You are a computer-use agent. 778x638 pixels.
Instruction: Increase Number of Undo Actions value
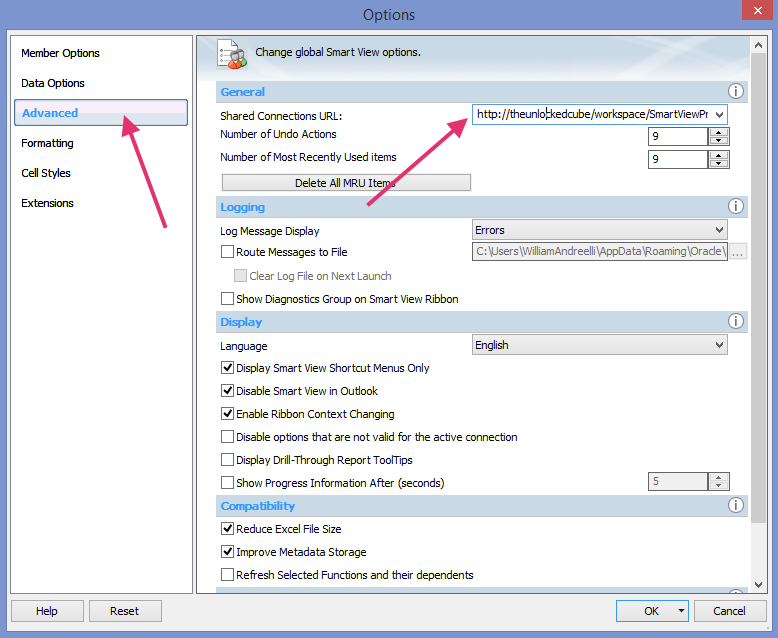click(719, 132)
